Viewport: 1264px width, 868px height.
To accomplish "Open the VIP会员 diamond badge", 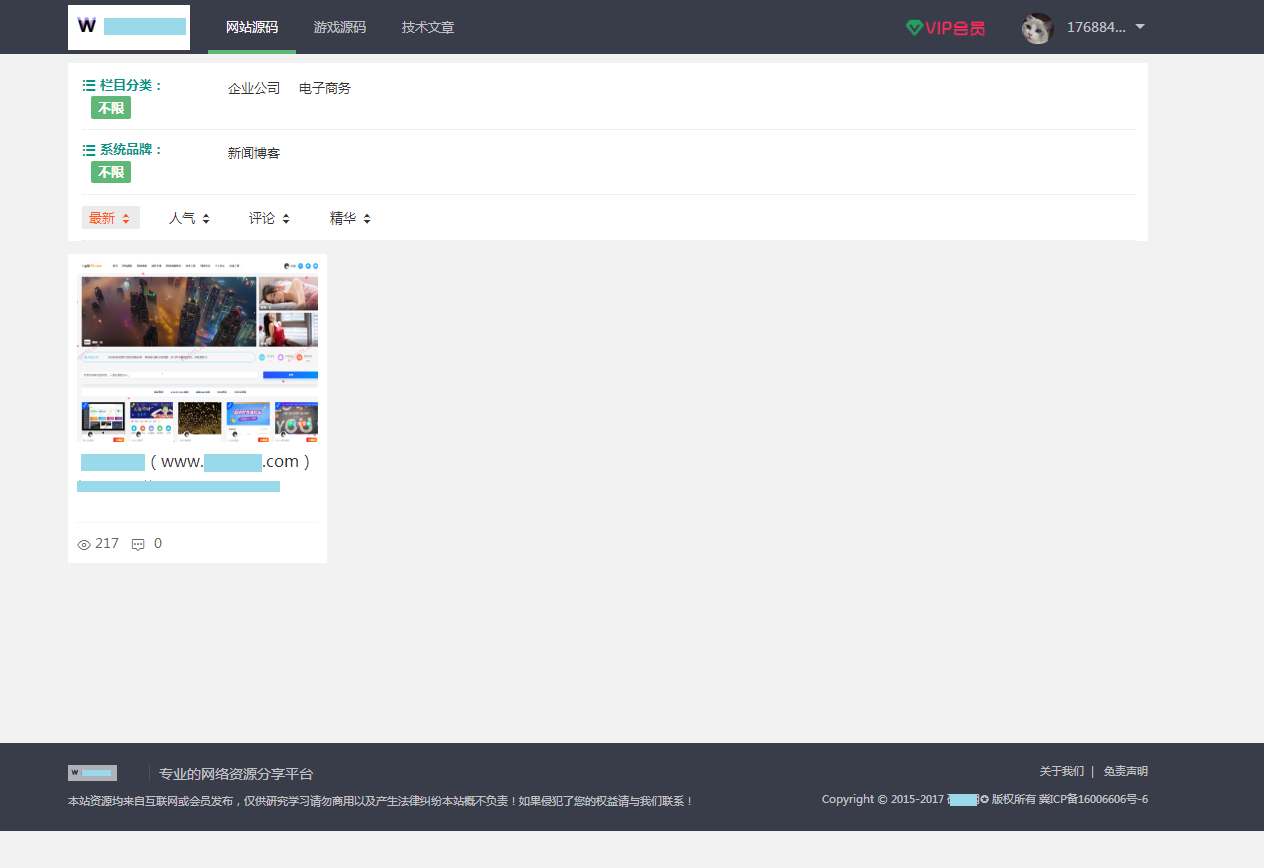I will [945, 28].
